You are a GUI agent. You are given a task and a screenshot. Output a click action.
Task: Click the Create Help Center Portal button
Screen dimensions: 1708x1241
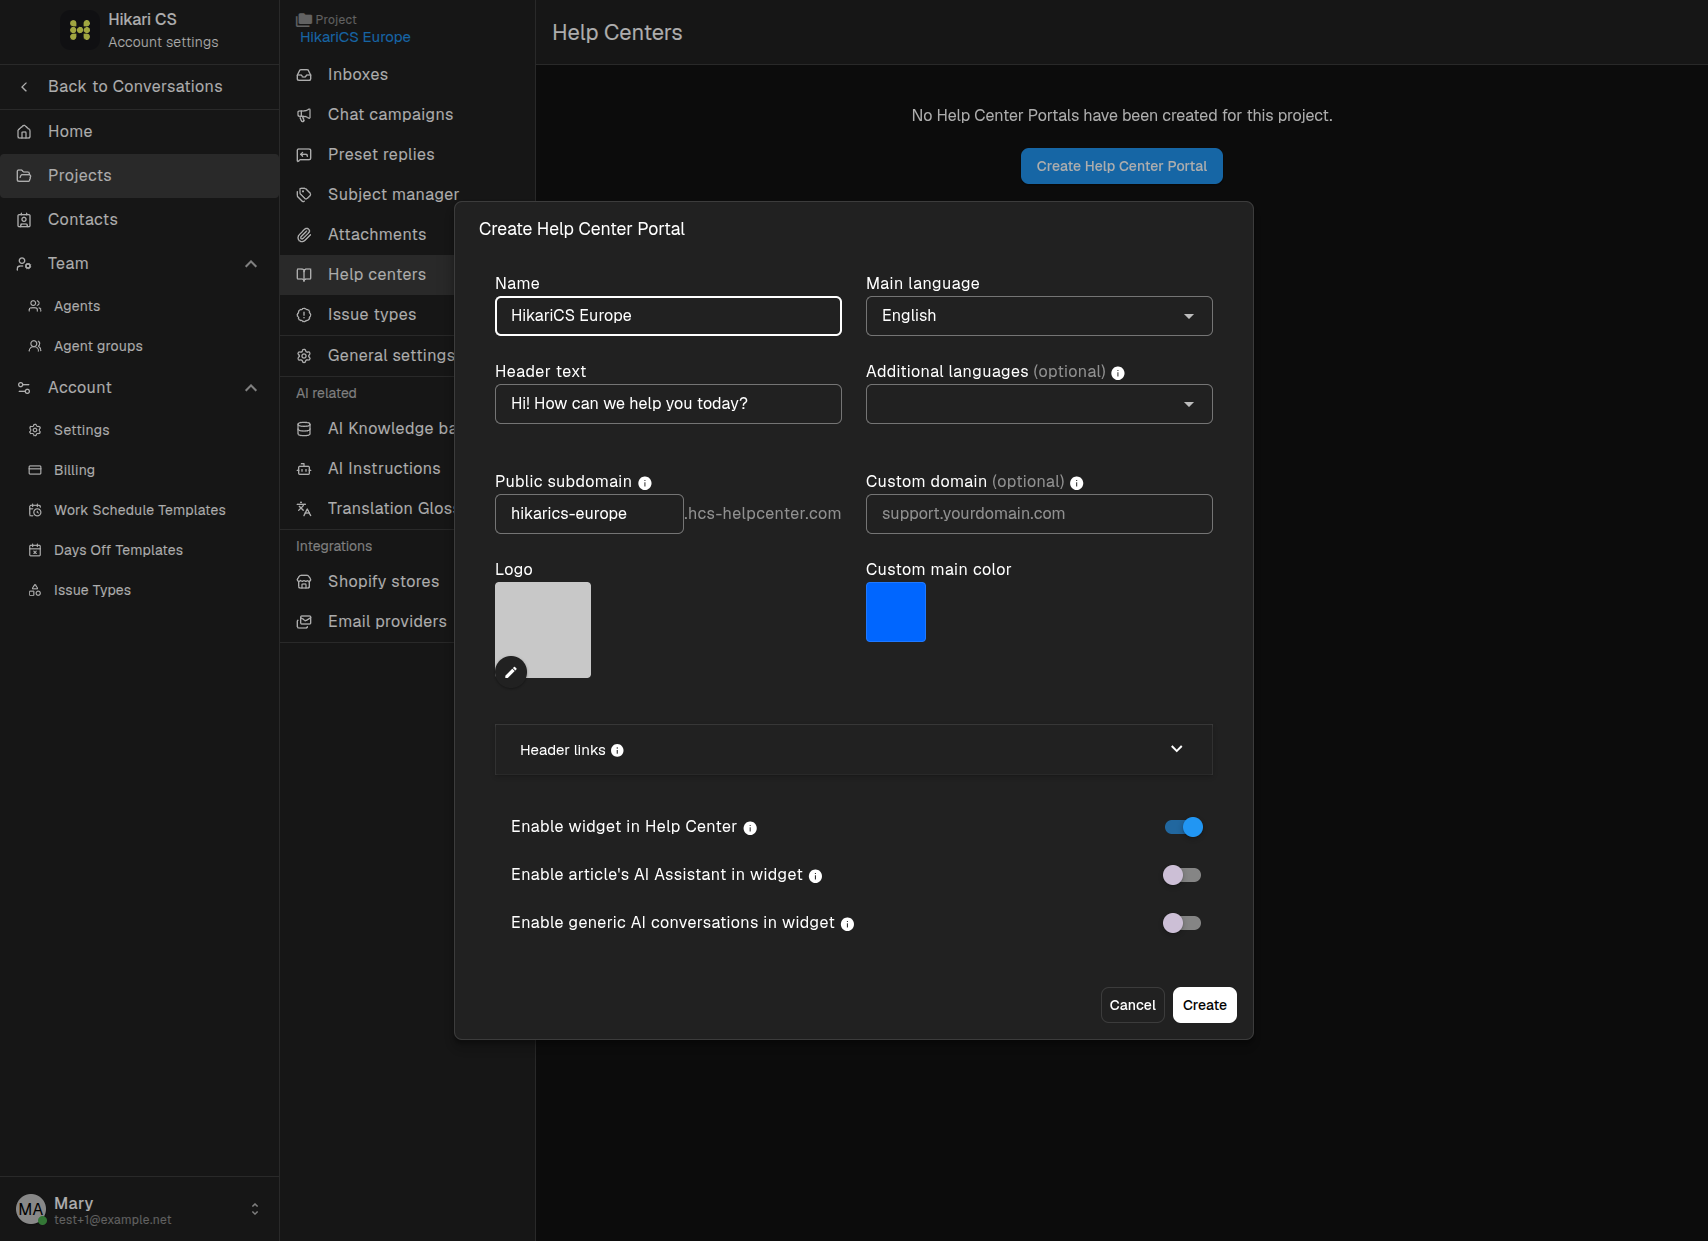pyautogui.click(x=1122, y=166)
